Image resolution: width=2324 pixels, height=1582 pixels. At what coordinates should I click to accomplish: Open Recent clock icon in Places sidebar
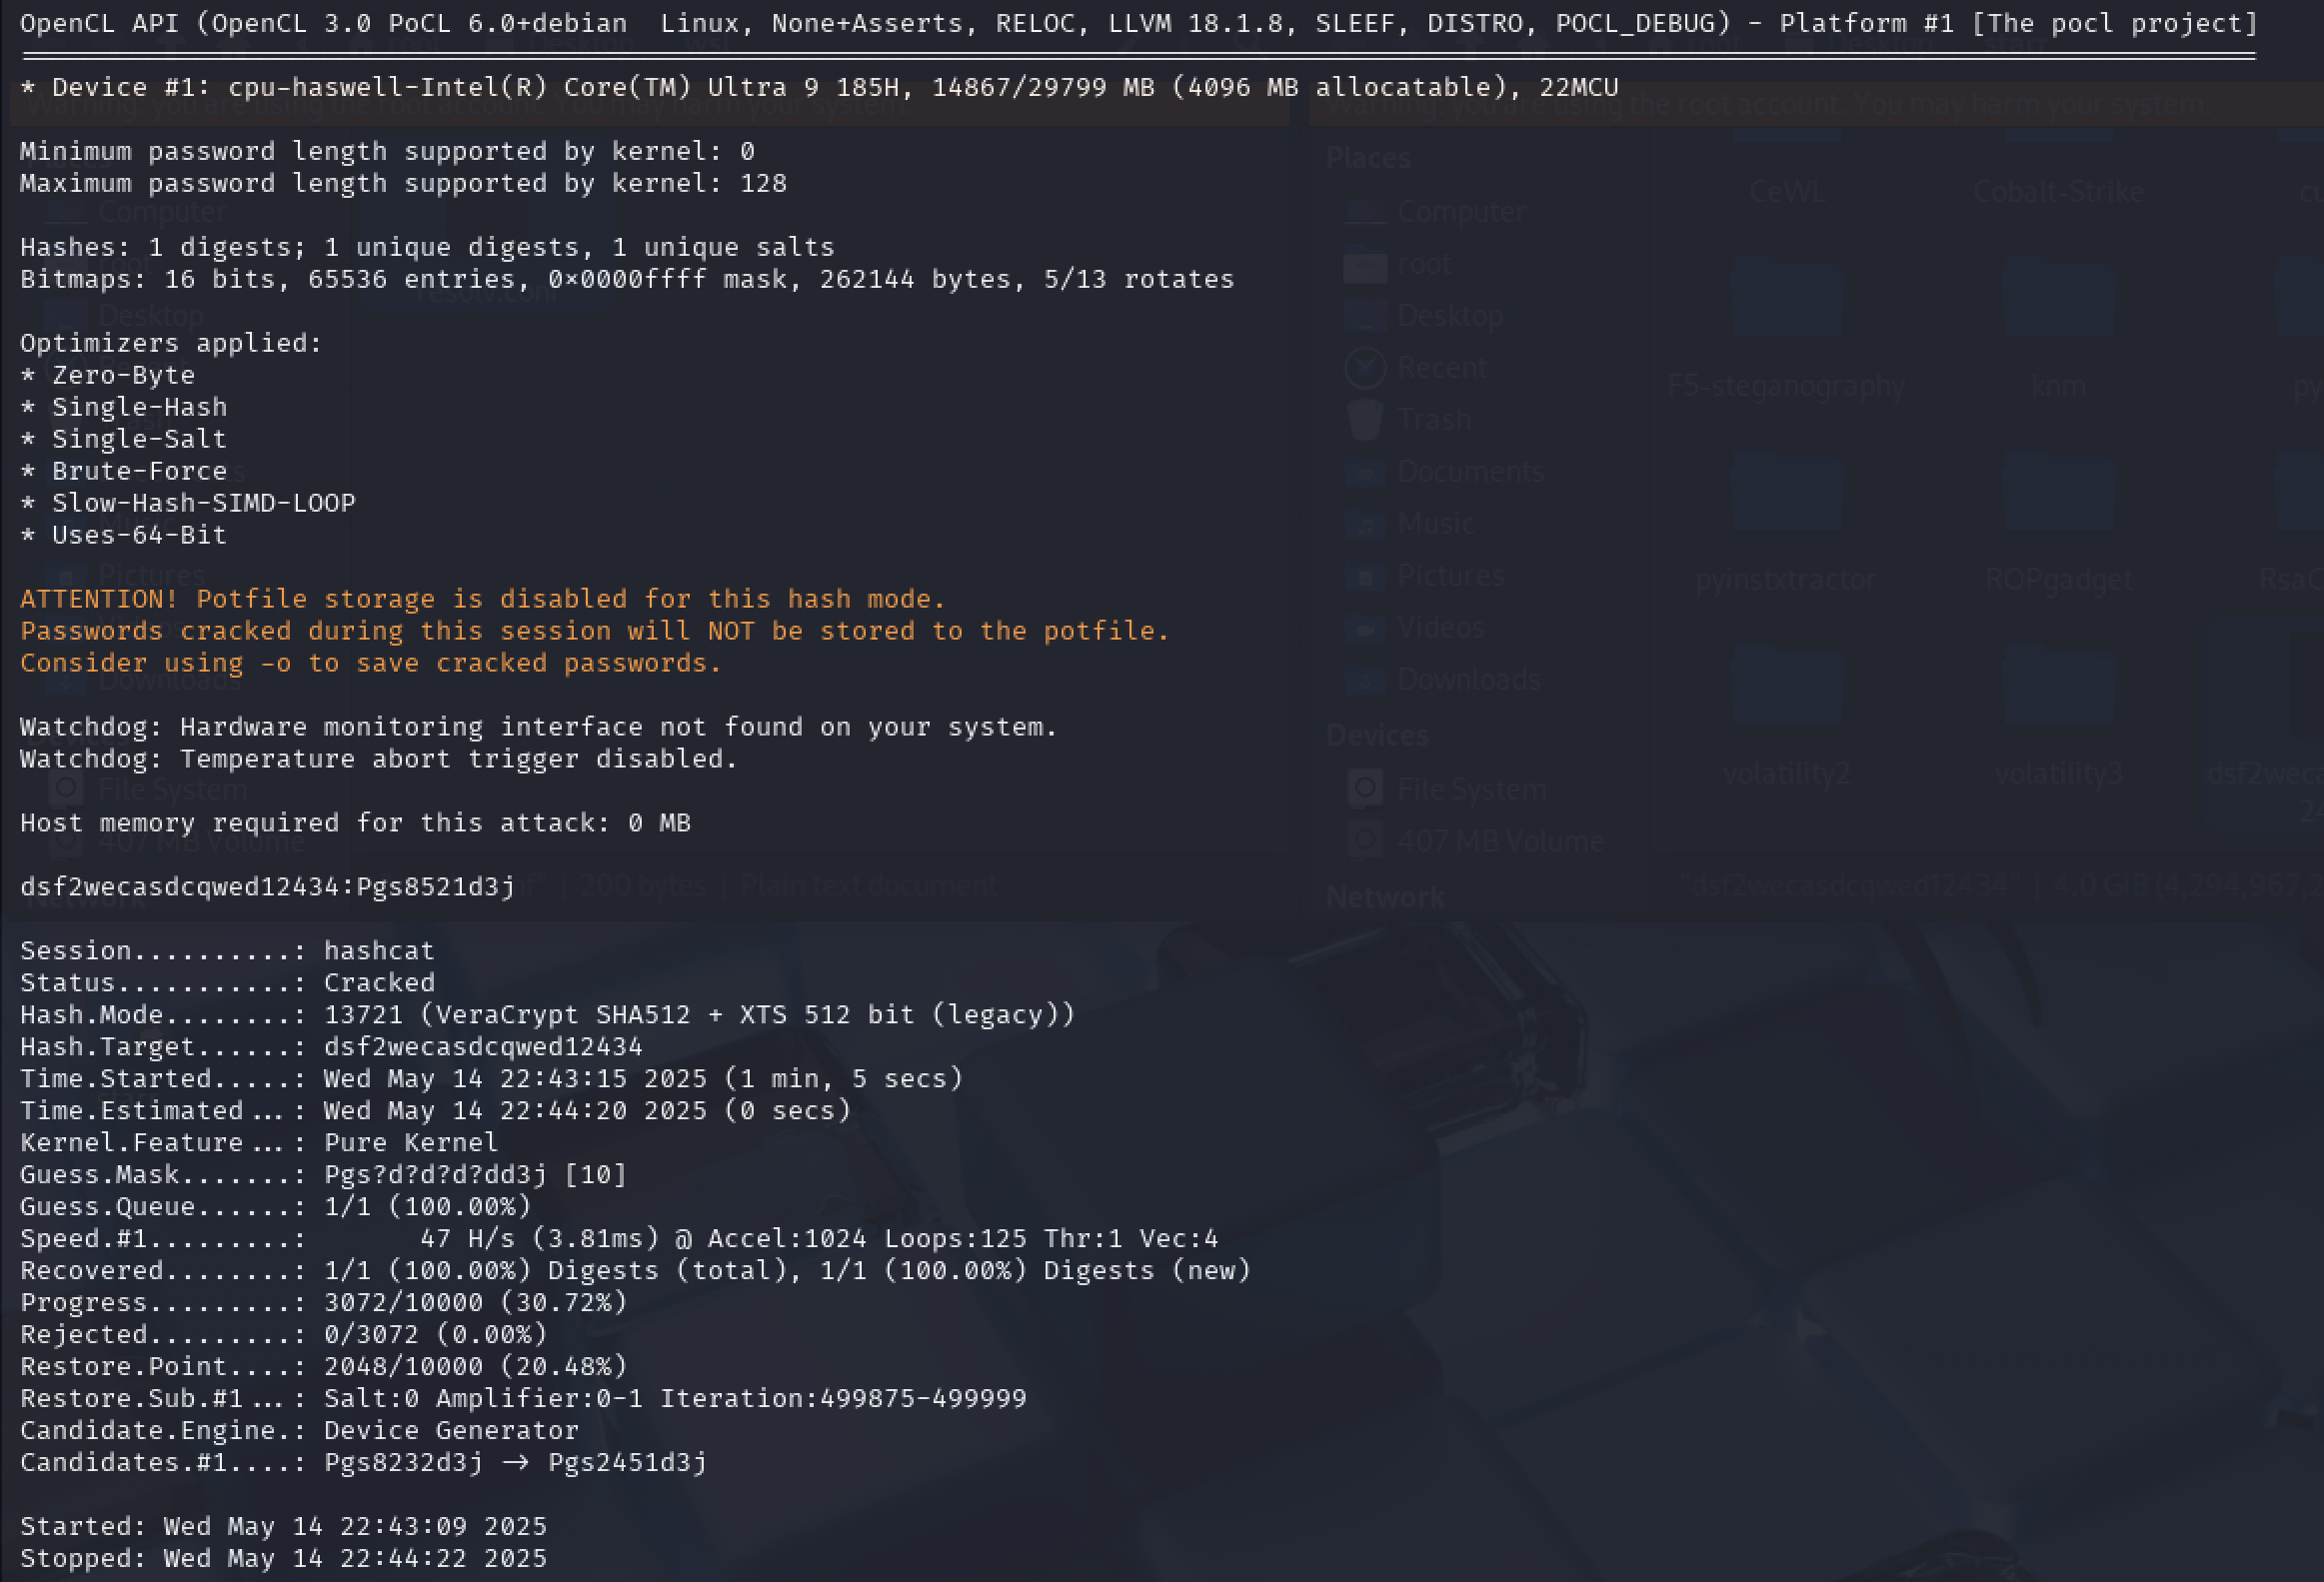[x=1365, y=368]
